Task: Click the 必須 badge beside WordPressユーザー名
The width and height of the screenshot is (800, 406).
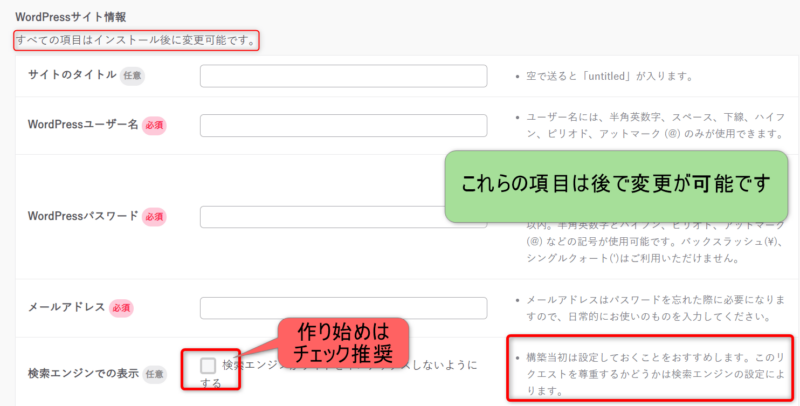Action: (154, 125)
